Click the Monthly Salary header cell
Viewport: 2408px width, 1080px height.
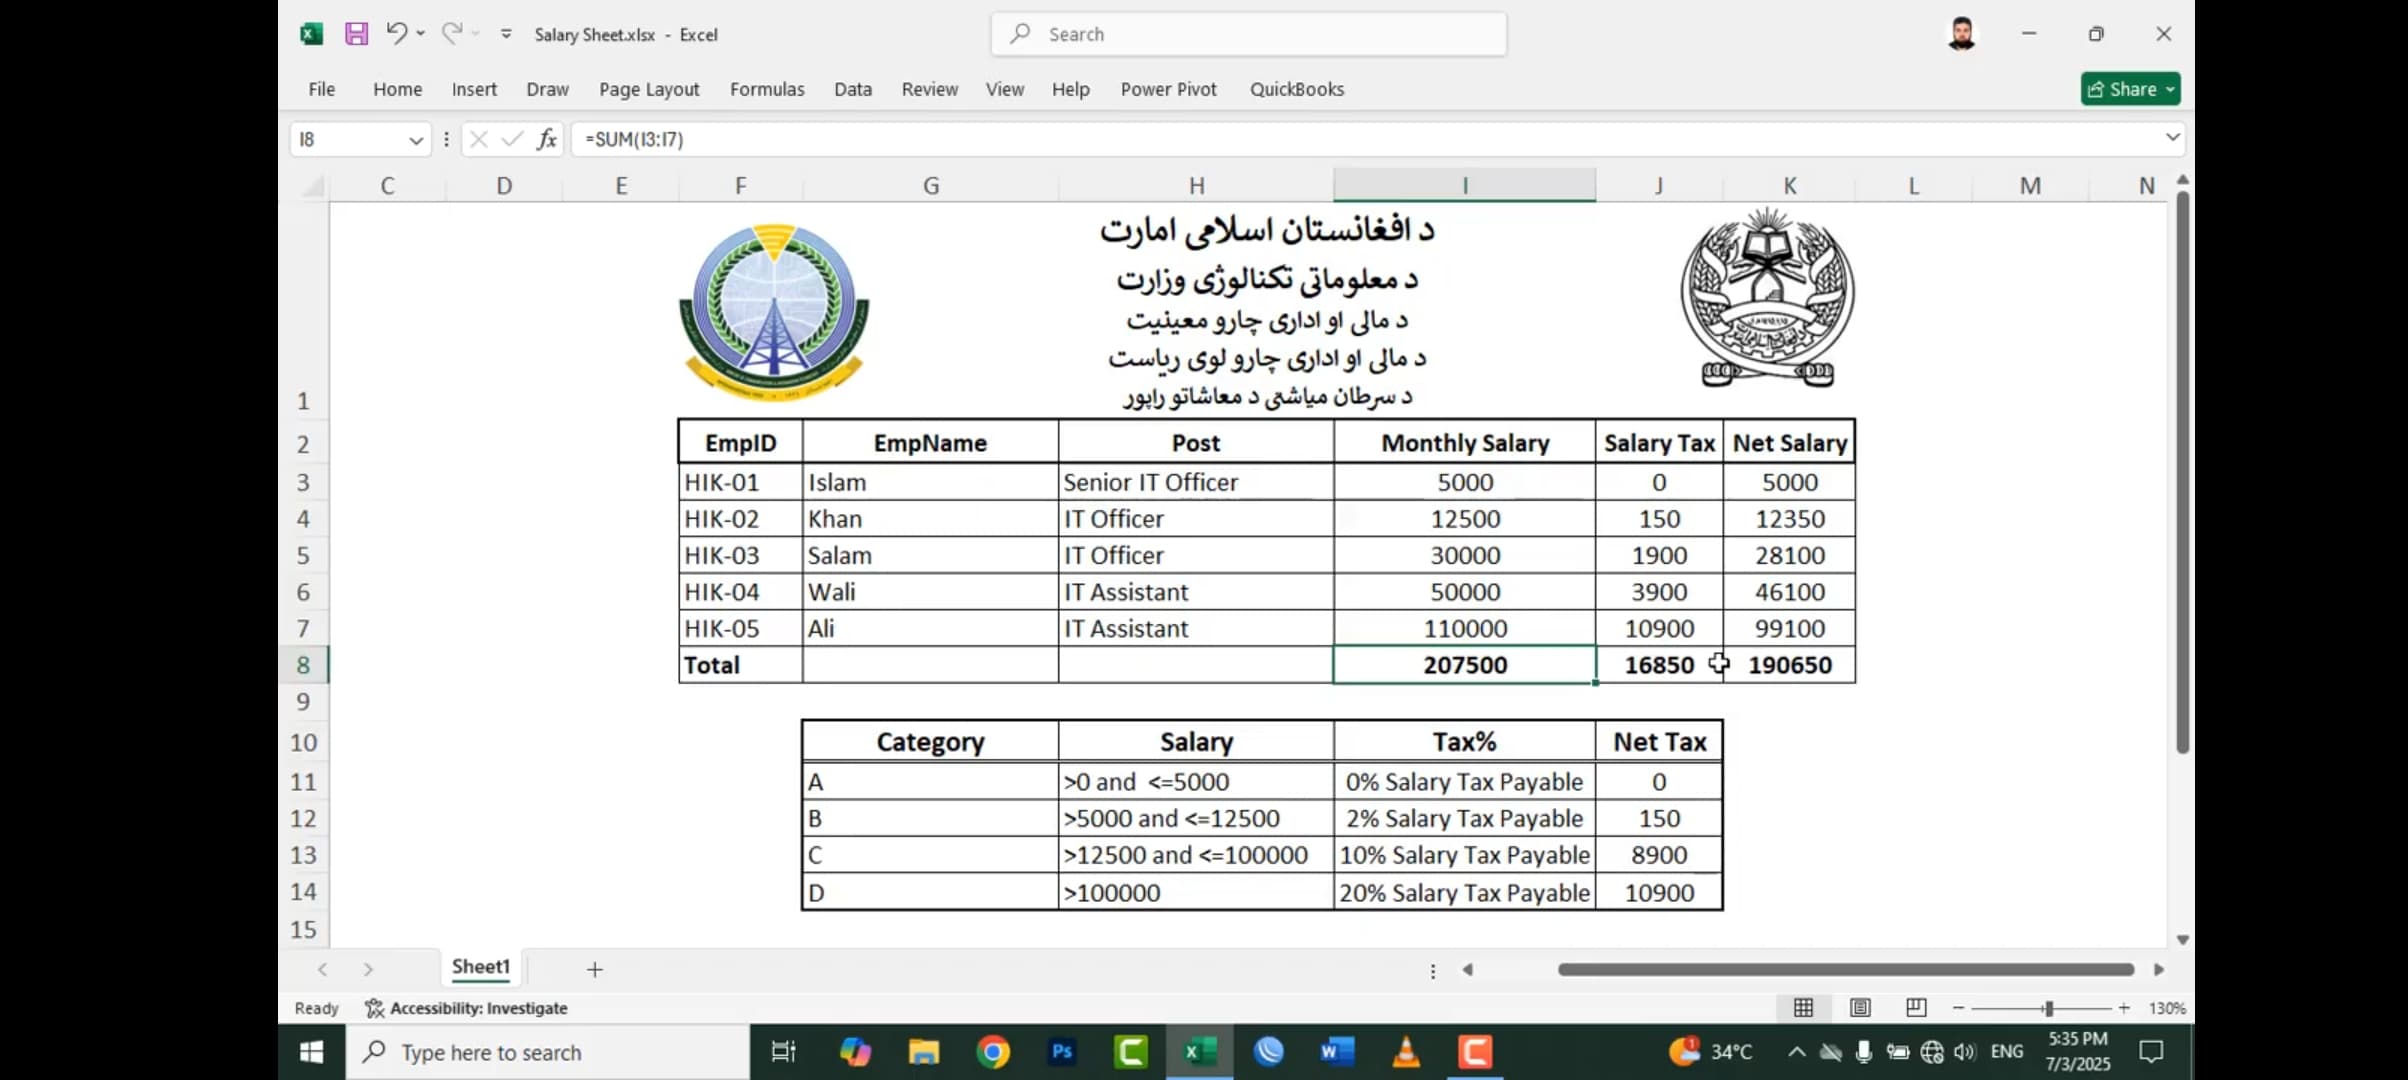coord(1464,443)
